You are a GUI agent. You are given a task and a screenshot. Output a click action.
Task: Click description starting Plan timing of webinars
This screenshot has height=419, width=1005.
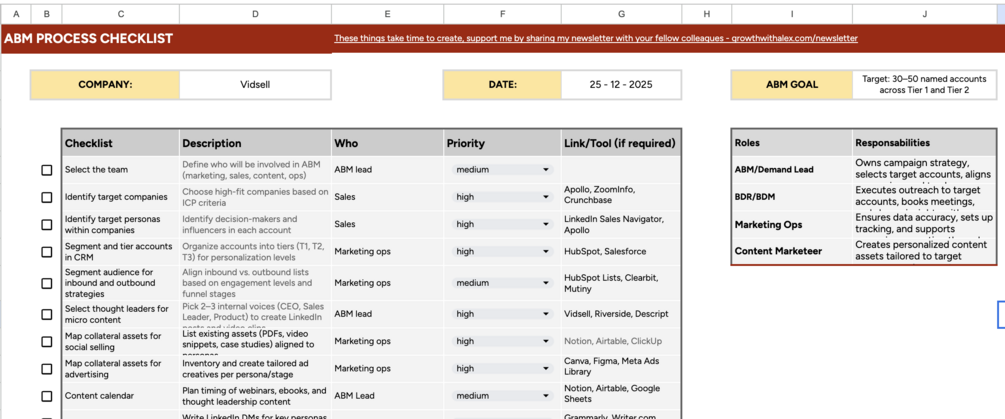(x=255, y=396)
